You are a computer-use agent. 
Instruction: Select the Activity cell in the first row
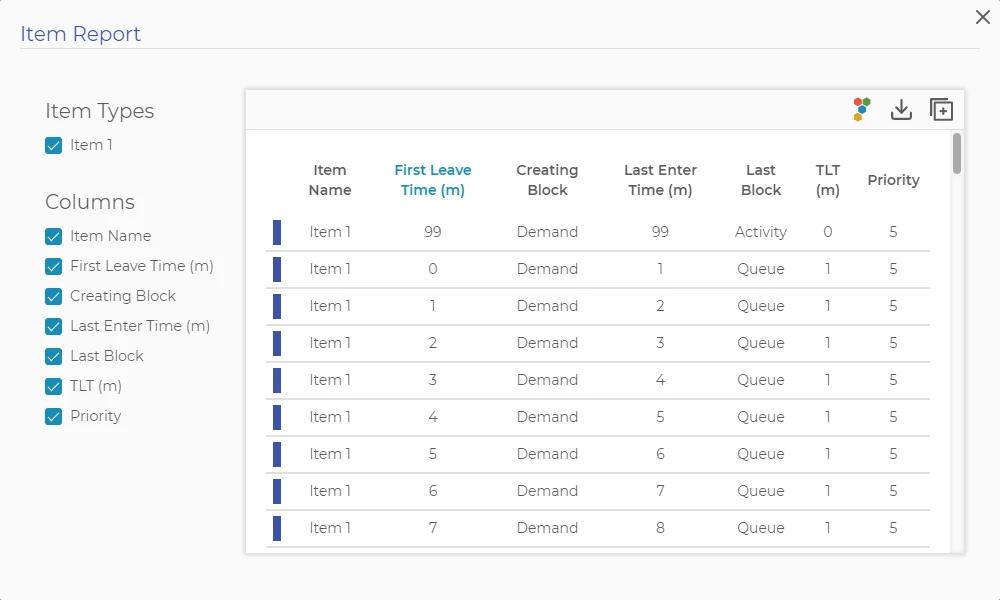pyautogui.click(x=761, y=231)
